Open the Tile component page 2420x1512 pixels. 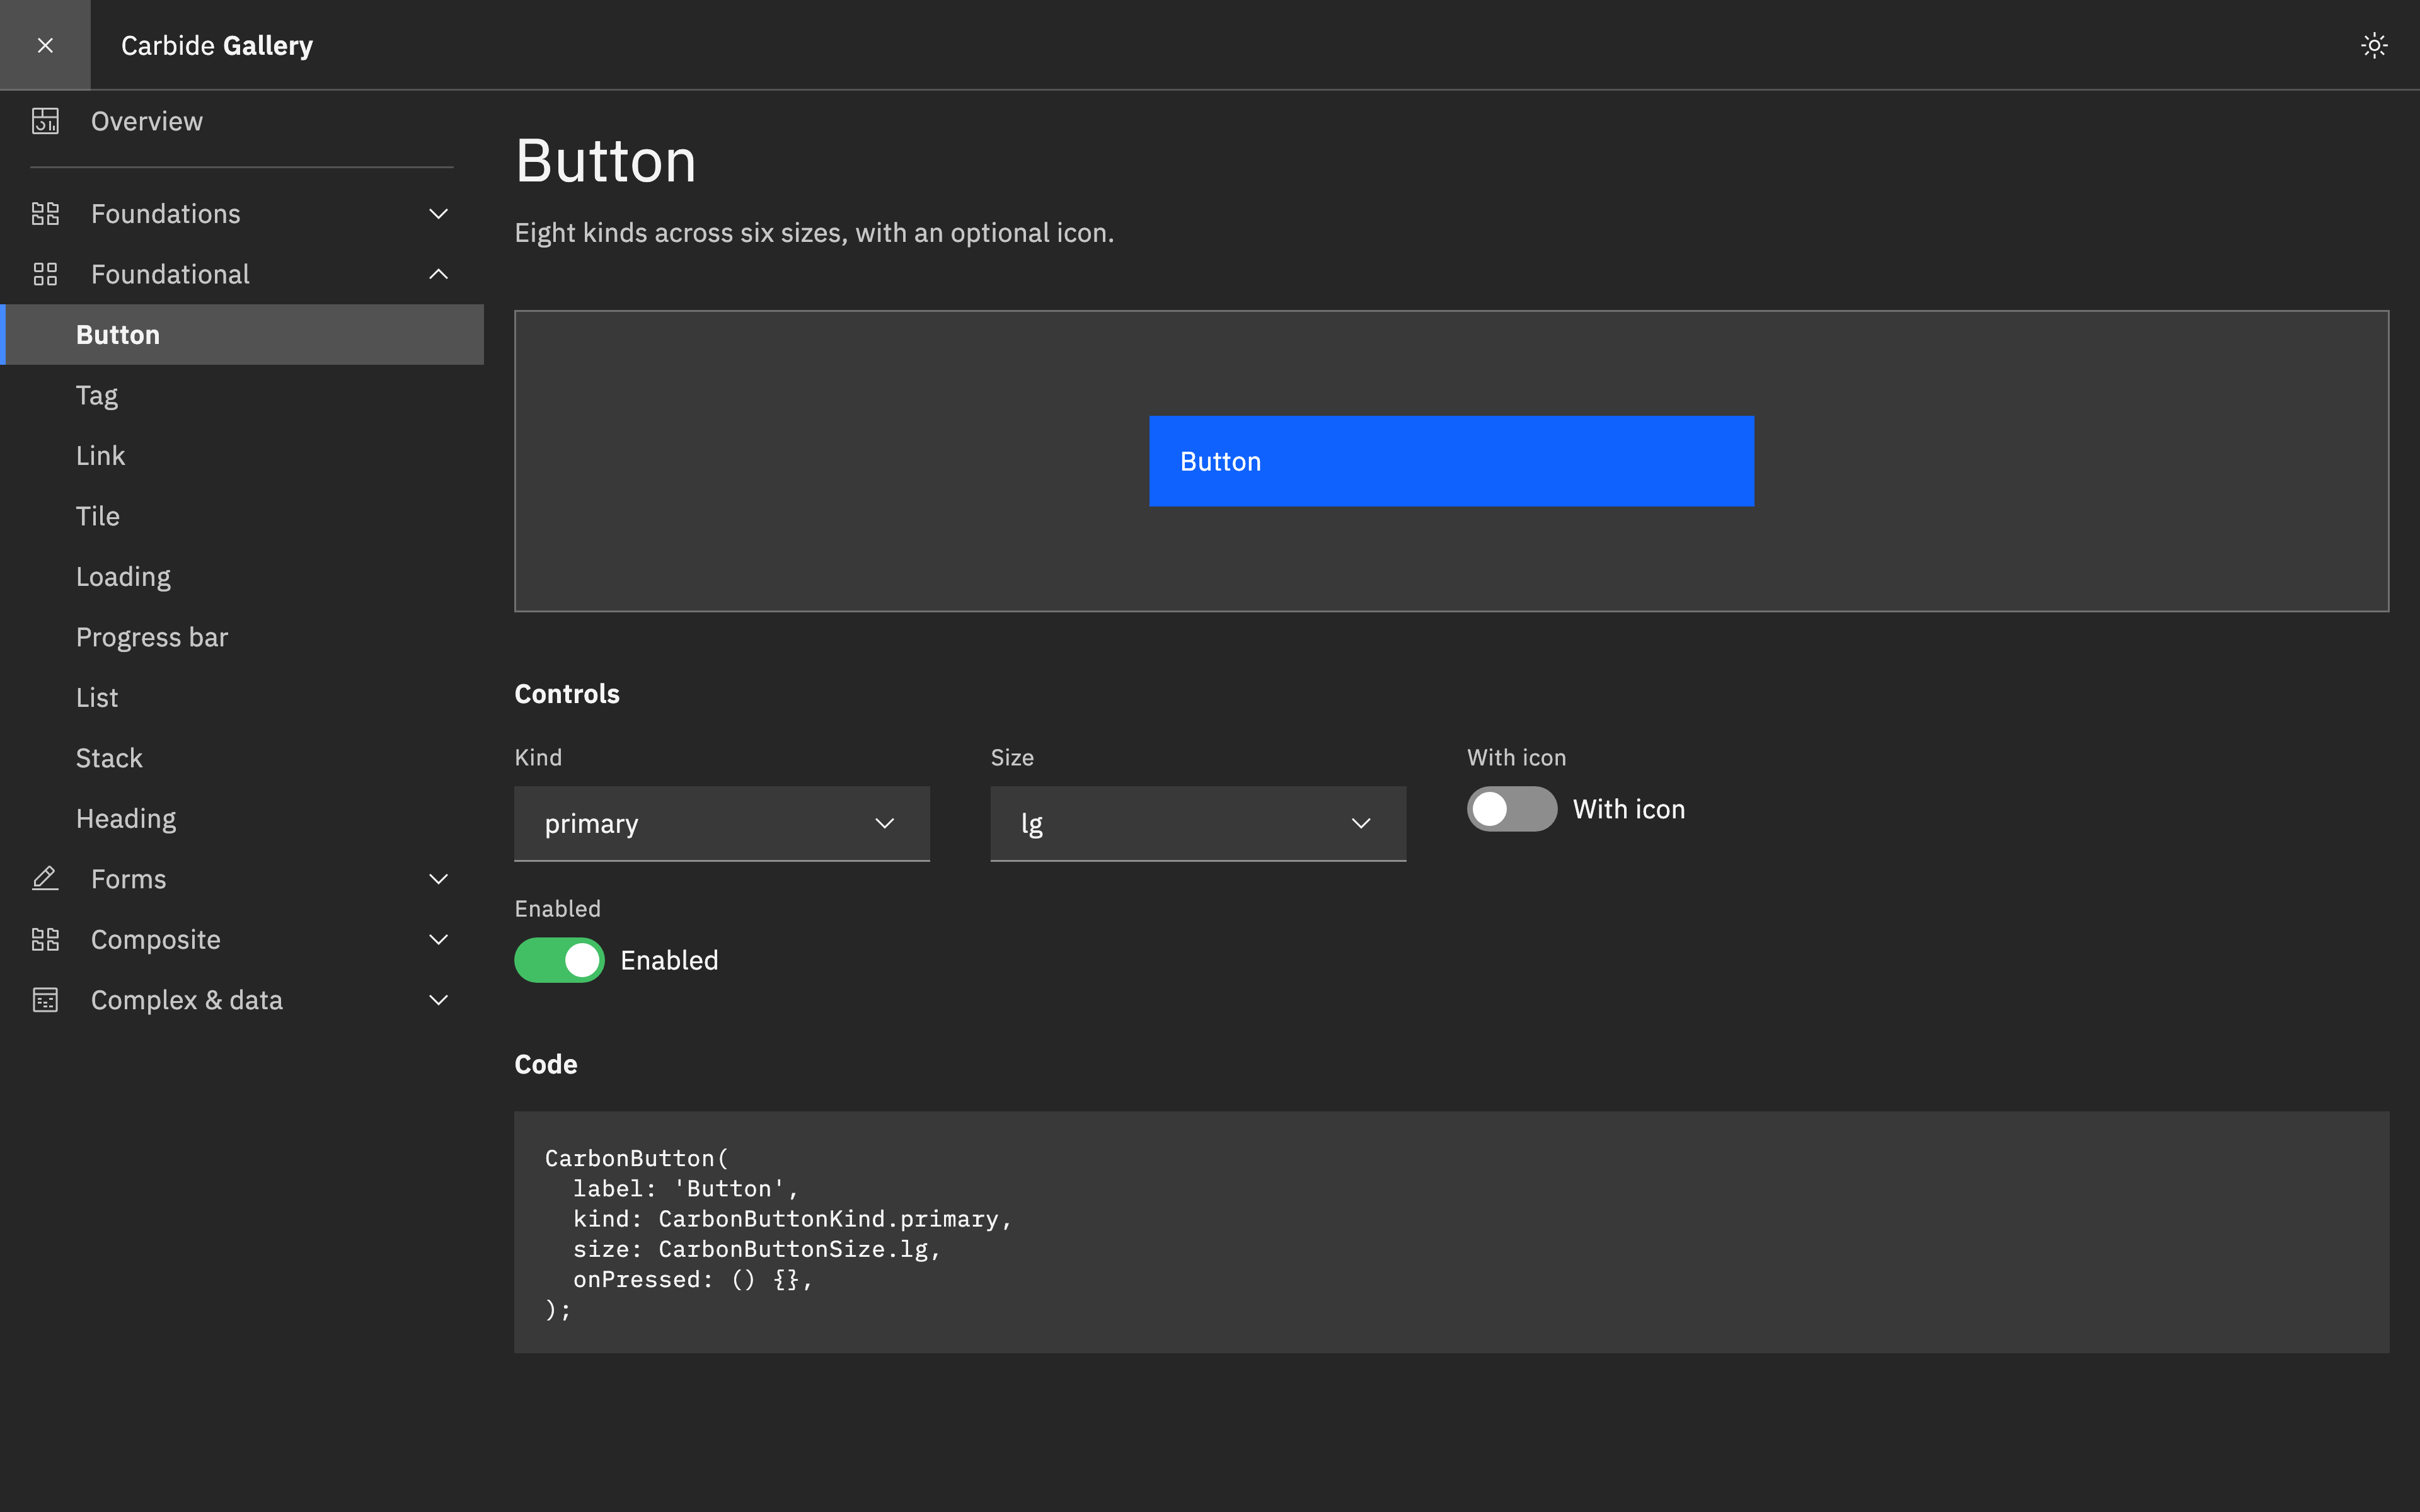(242, 516)
